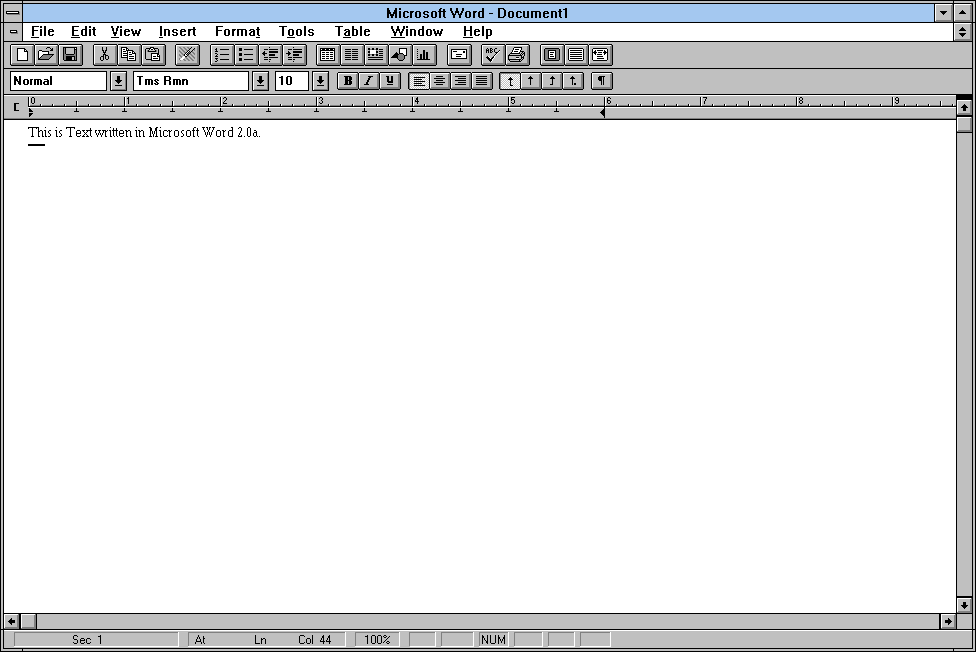The width and height of the screenshot is (976, 652).
Task: Click the vertical scrollbar down arrow
Action: point(964,605)
